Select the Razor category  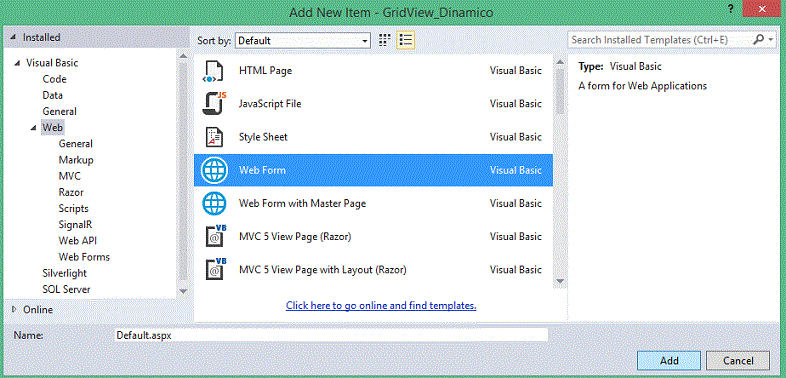tap(71, 193)
